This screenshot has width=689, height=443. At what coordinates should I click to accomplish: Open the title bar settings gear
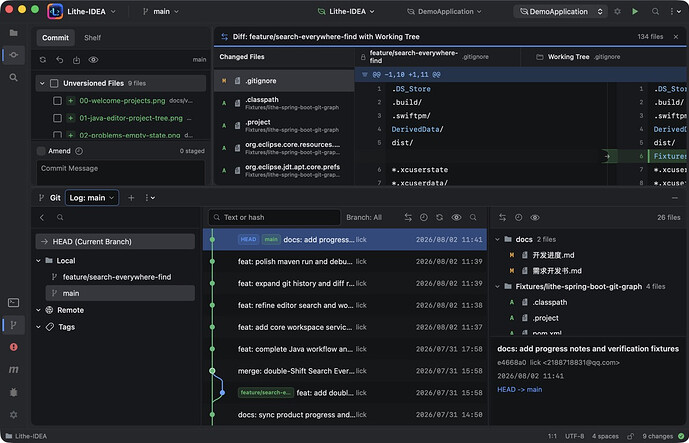[x=617, y=11]
